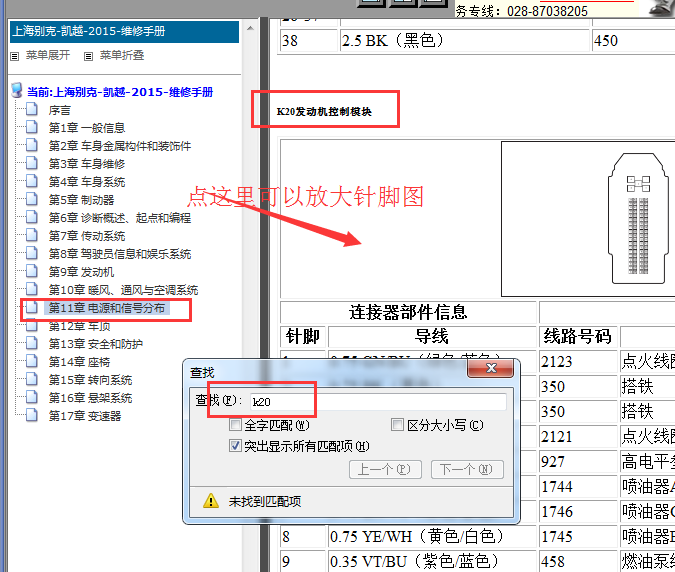Click the 查找 text input field
Image resolution: width=675 pixels, height=572 pixels.
378,402
